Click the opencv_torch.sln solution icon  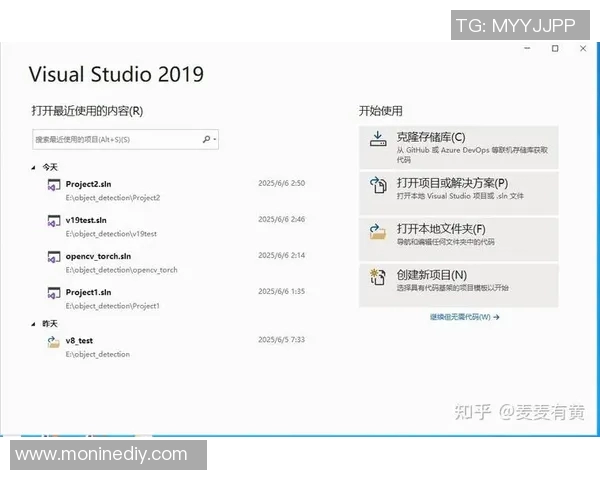pyautogui.click(x=54, y=257)
